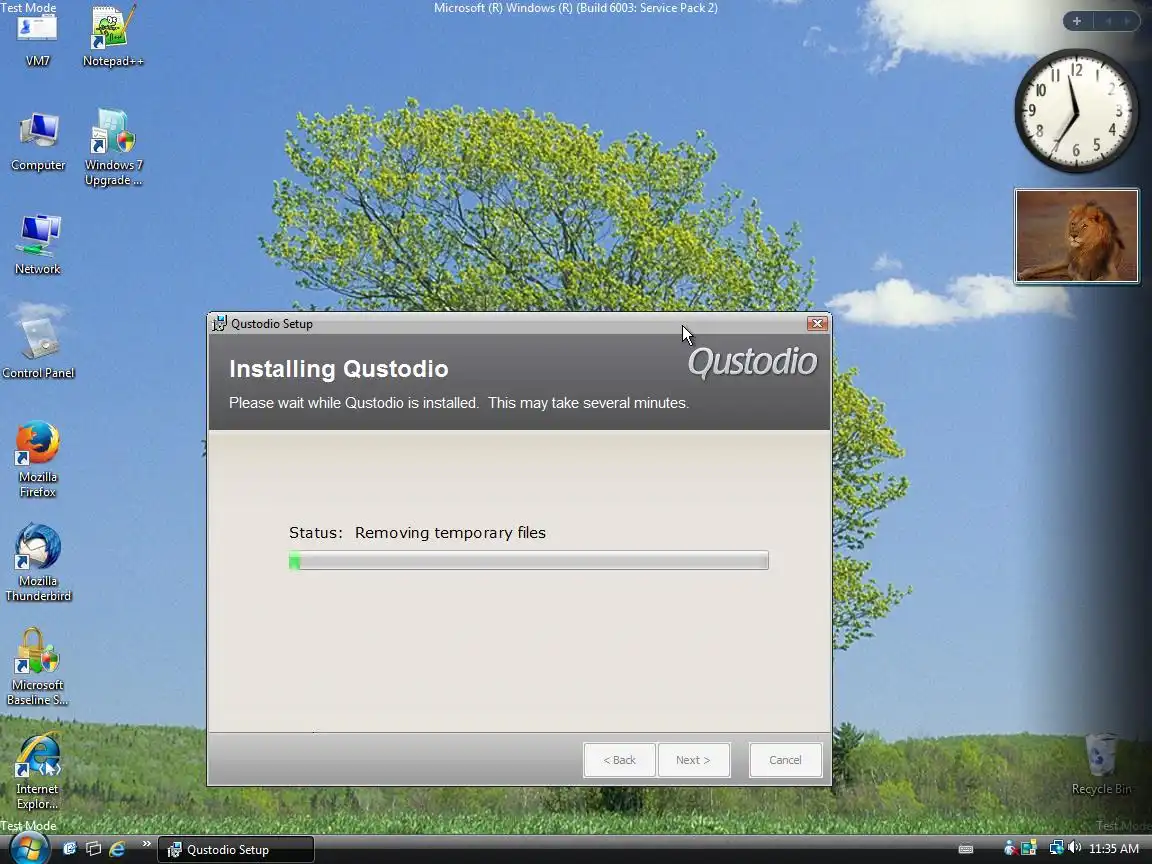
Task: Click the lion slideshow gadget picture
Action: click(x=1076, y=236)
